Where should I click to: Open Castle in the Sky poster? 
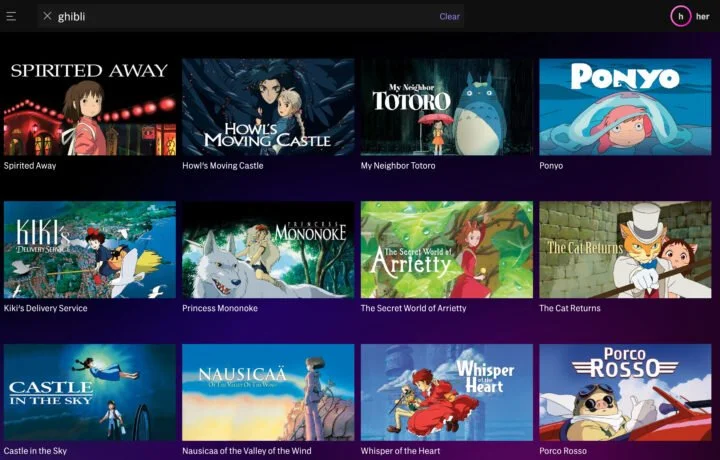[x=90, y=392]
